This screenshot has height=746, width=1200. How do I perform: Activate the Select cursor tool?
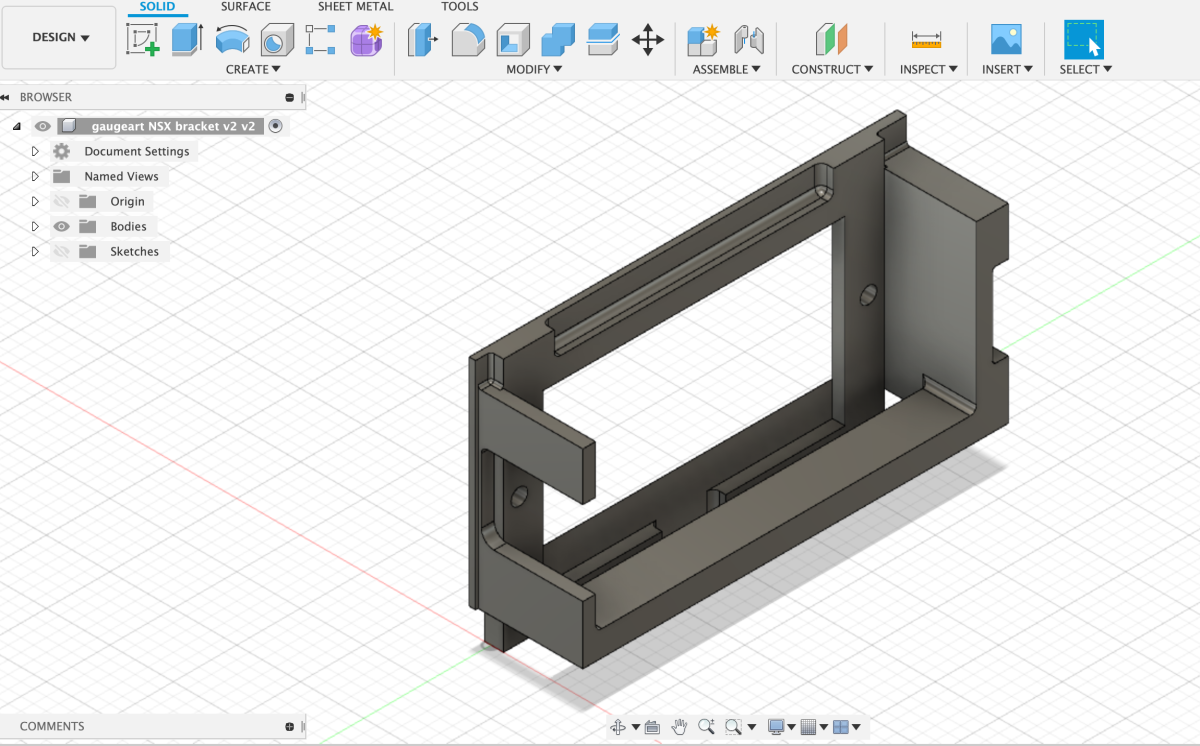pyautogui.click(x=1084, y=40)
